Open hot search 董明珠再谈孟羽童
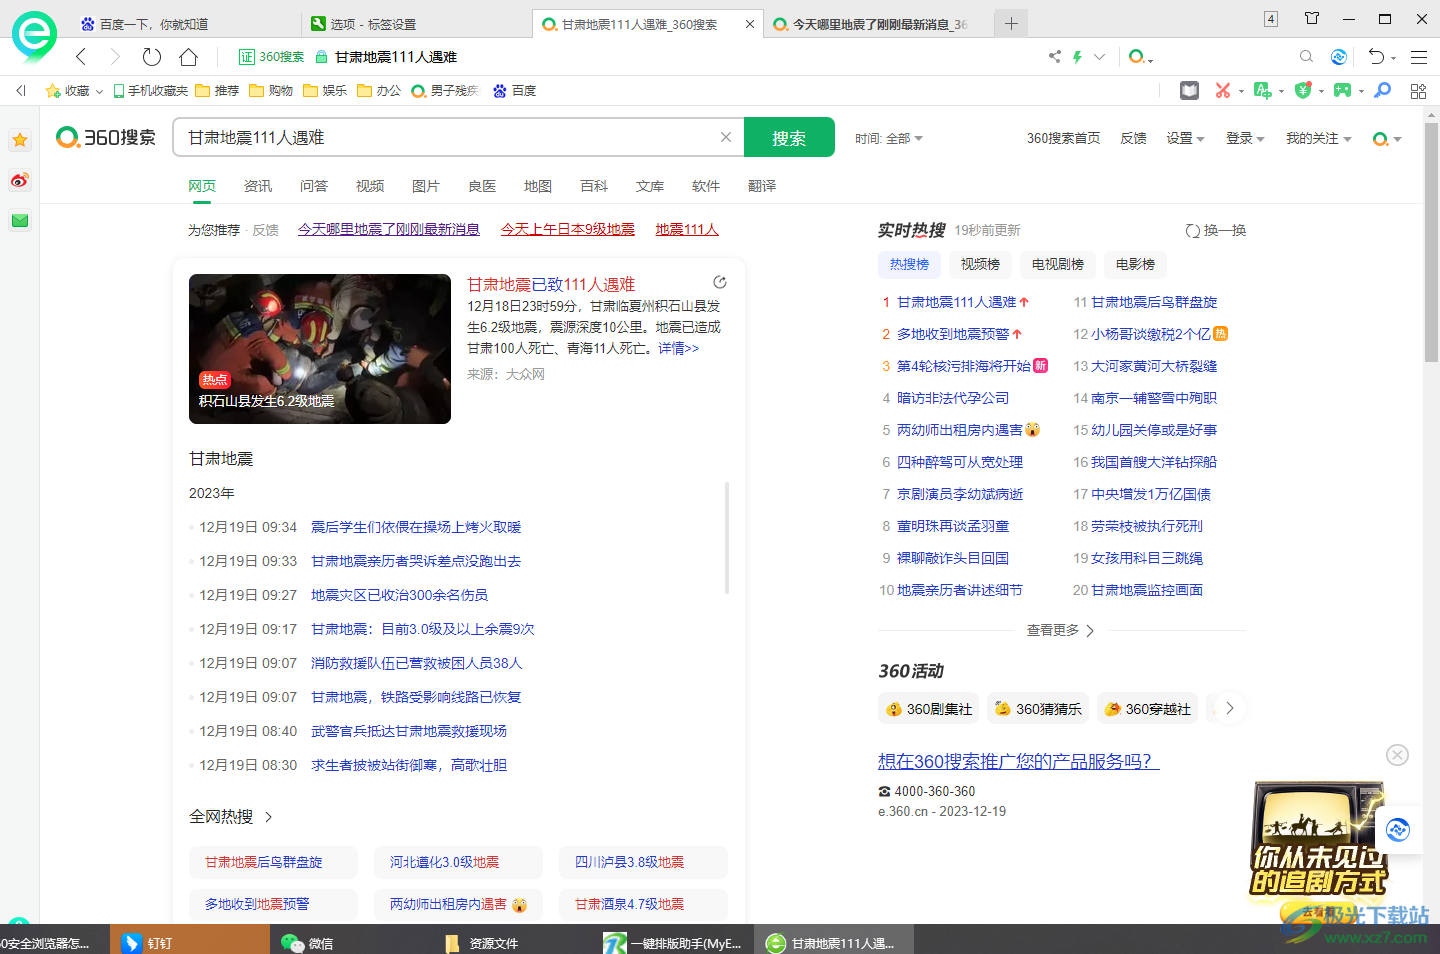This screenshot has width=1440, height=954. 953,526
